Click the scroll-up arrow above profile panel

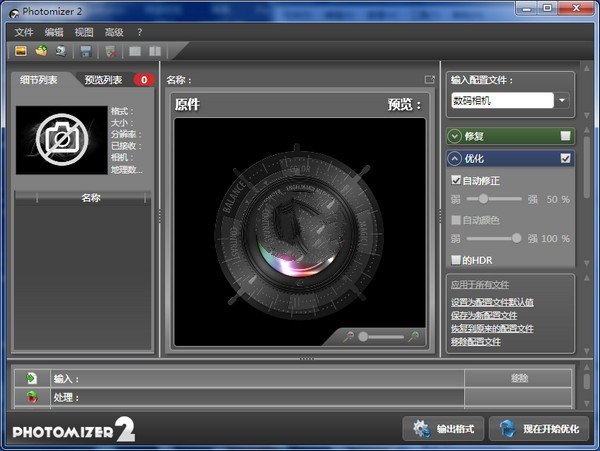click(587, 68)
